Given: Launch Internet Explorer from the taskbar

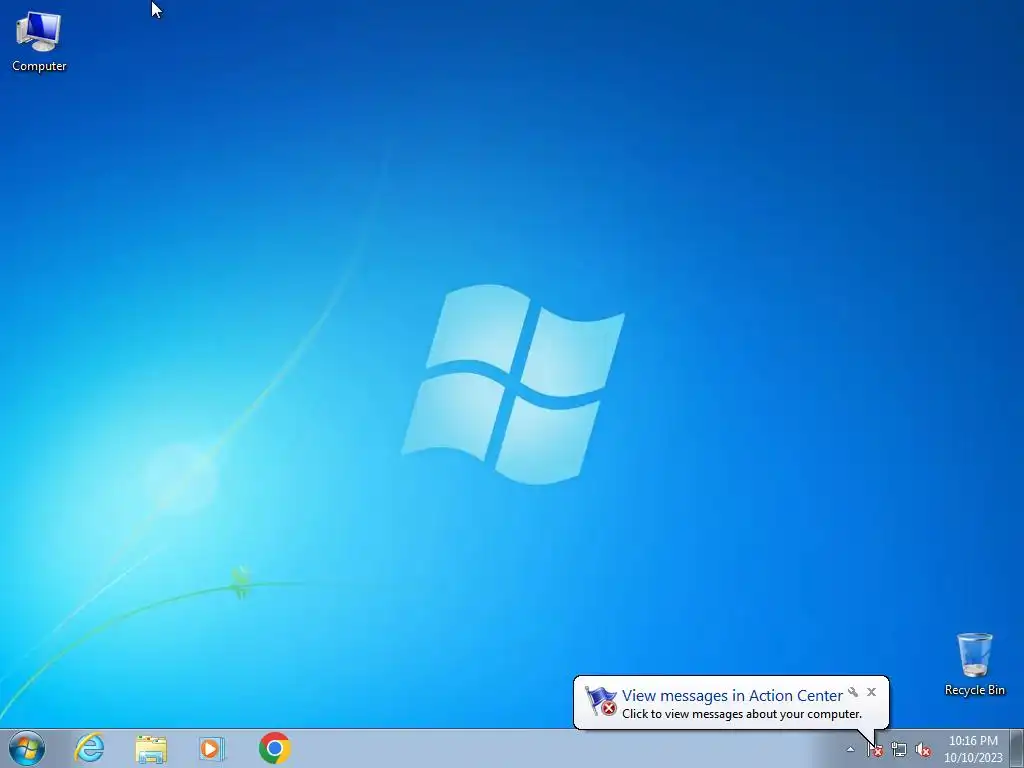Looking at the screenshot, I should (89, 748).
